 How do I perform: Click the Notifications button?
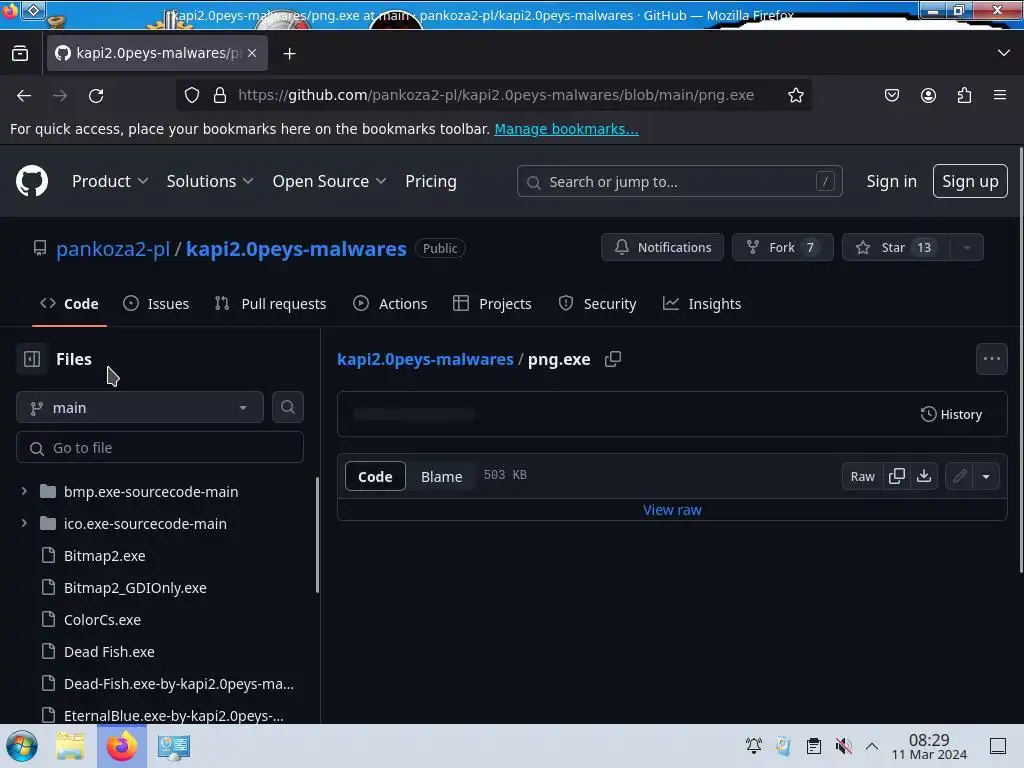coord(662,248)
